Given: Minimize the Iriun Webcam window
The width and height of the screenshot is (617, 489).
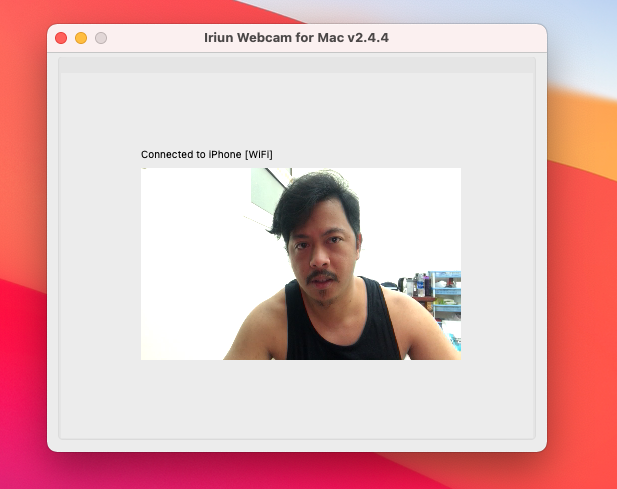Looking at the screenshot, I should (x=81, y=38).
